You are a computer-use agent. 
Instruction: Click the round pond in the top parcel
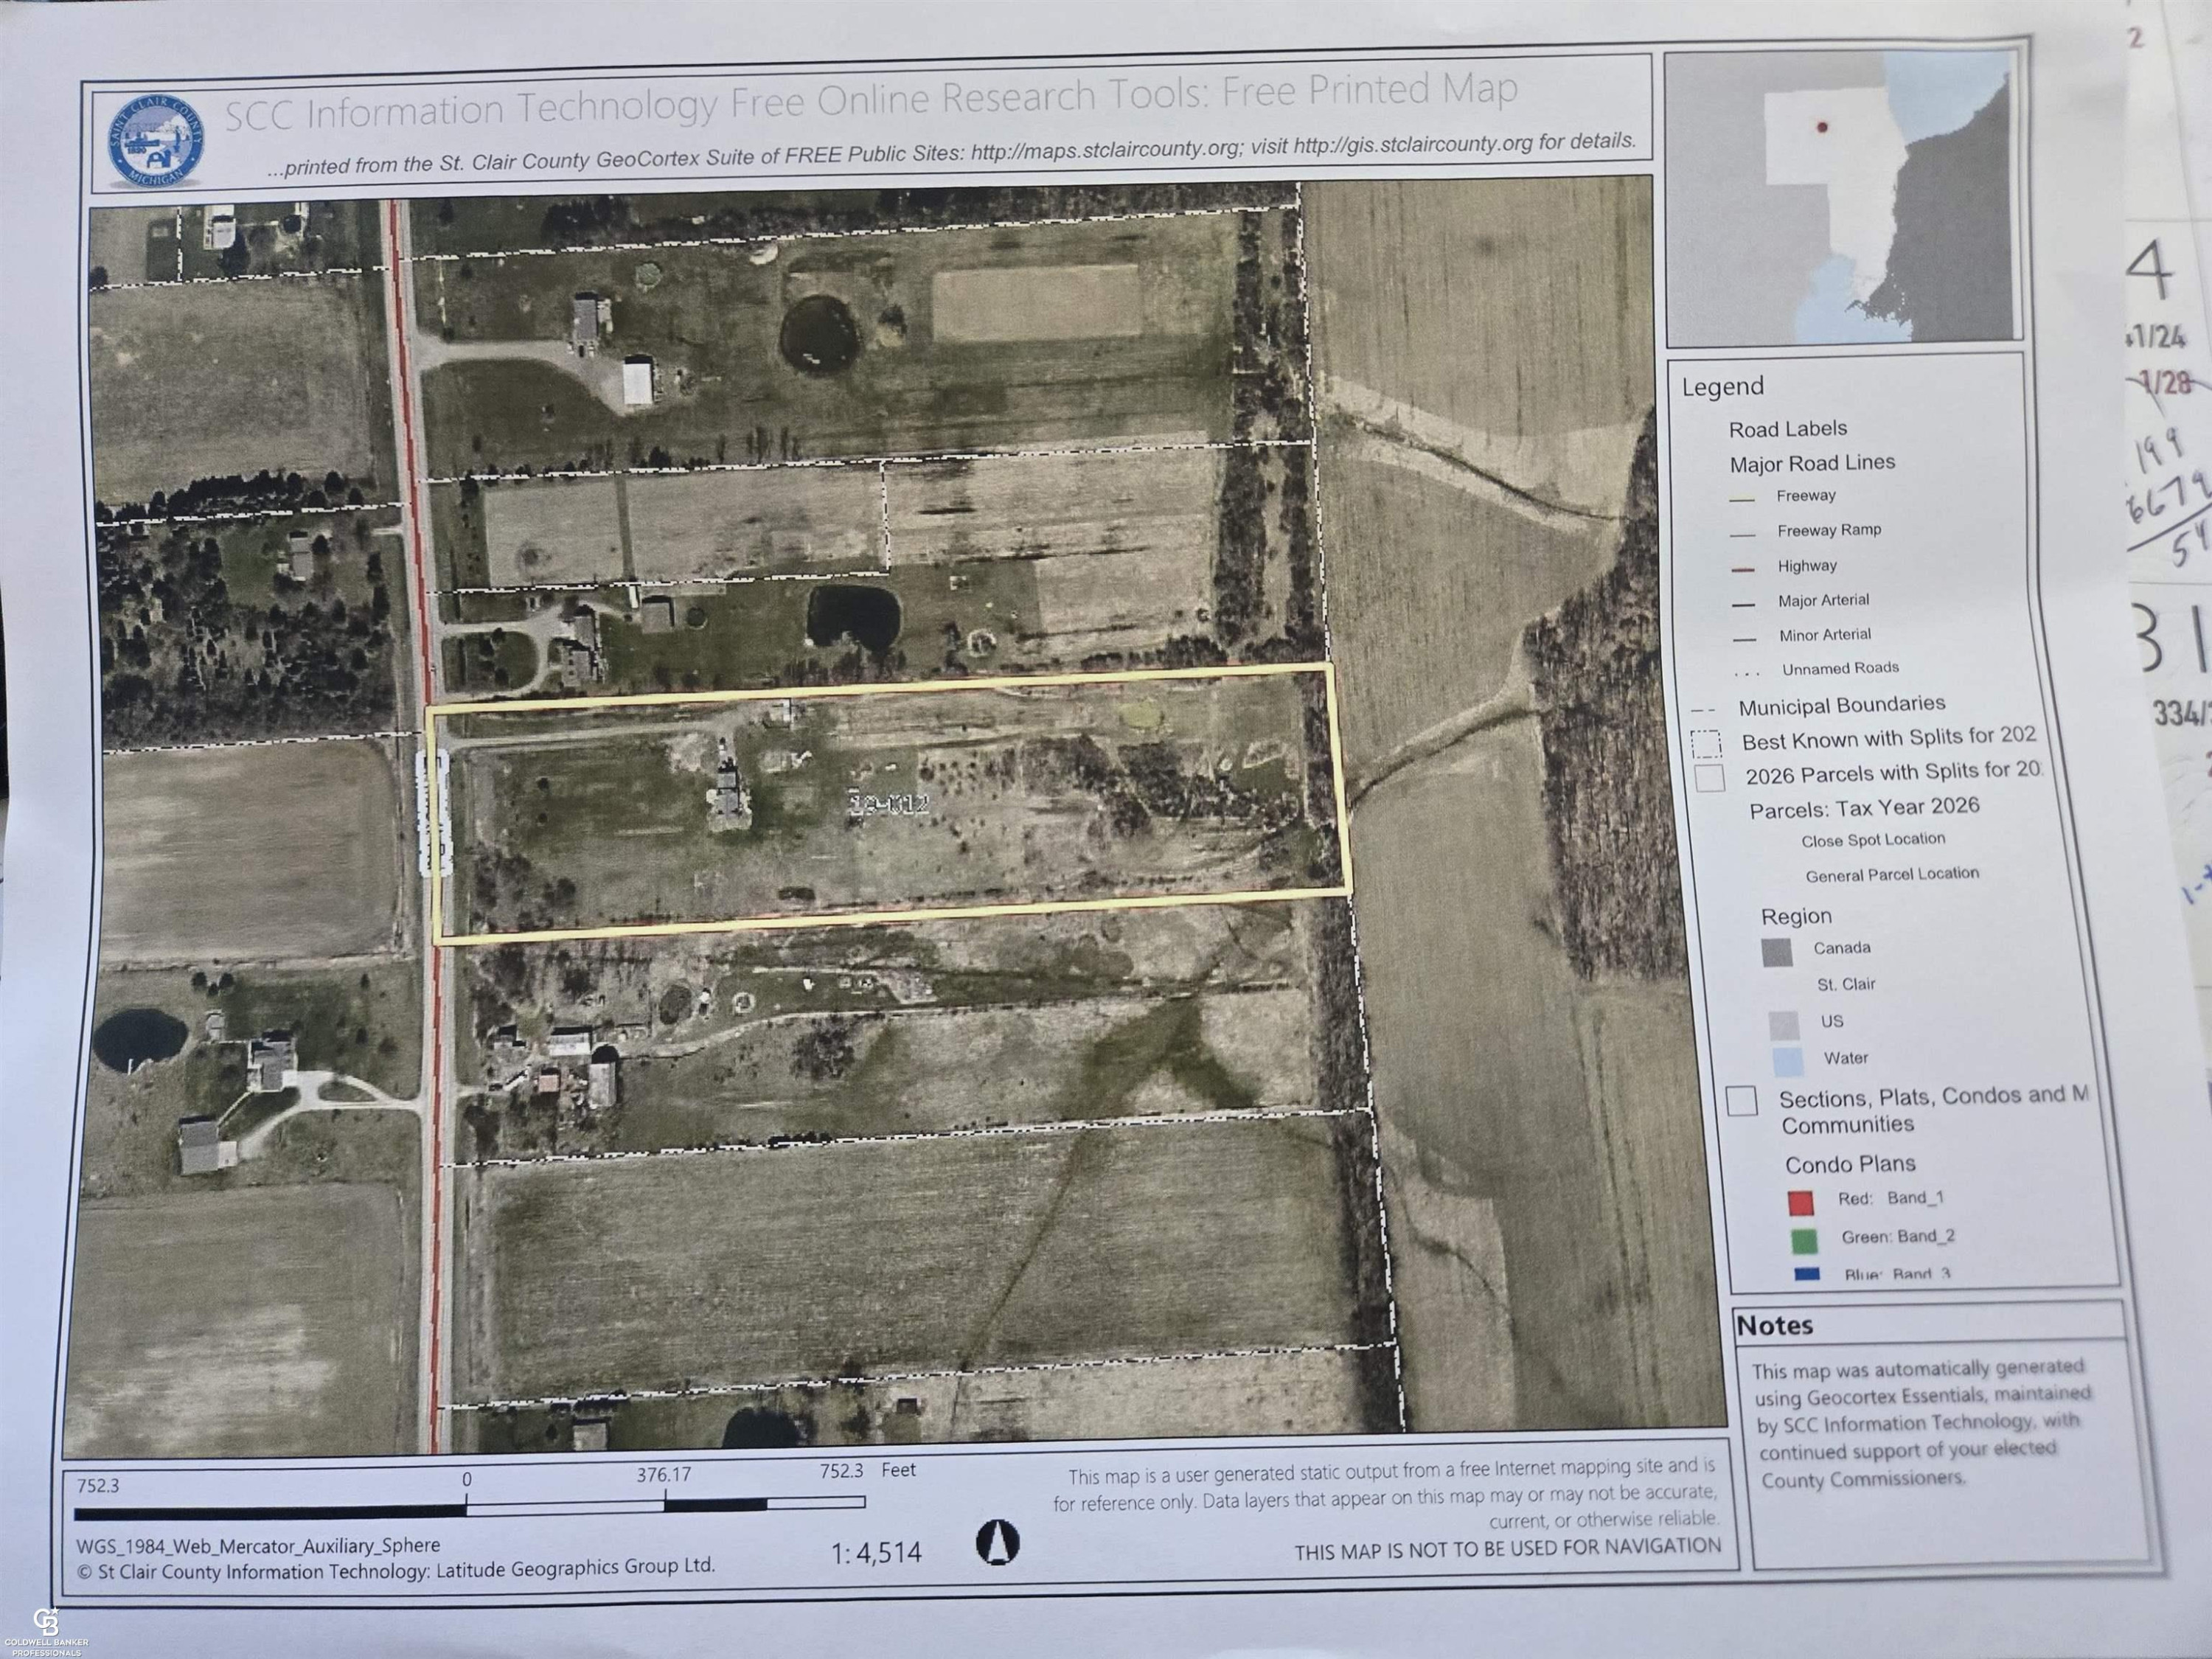[x=820, y=333]
